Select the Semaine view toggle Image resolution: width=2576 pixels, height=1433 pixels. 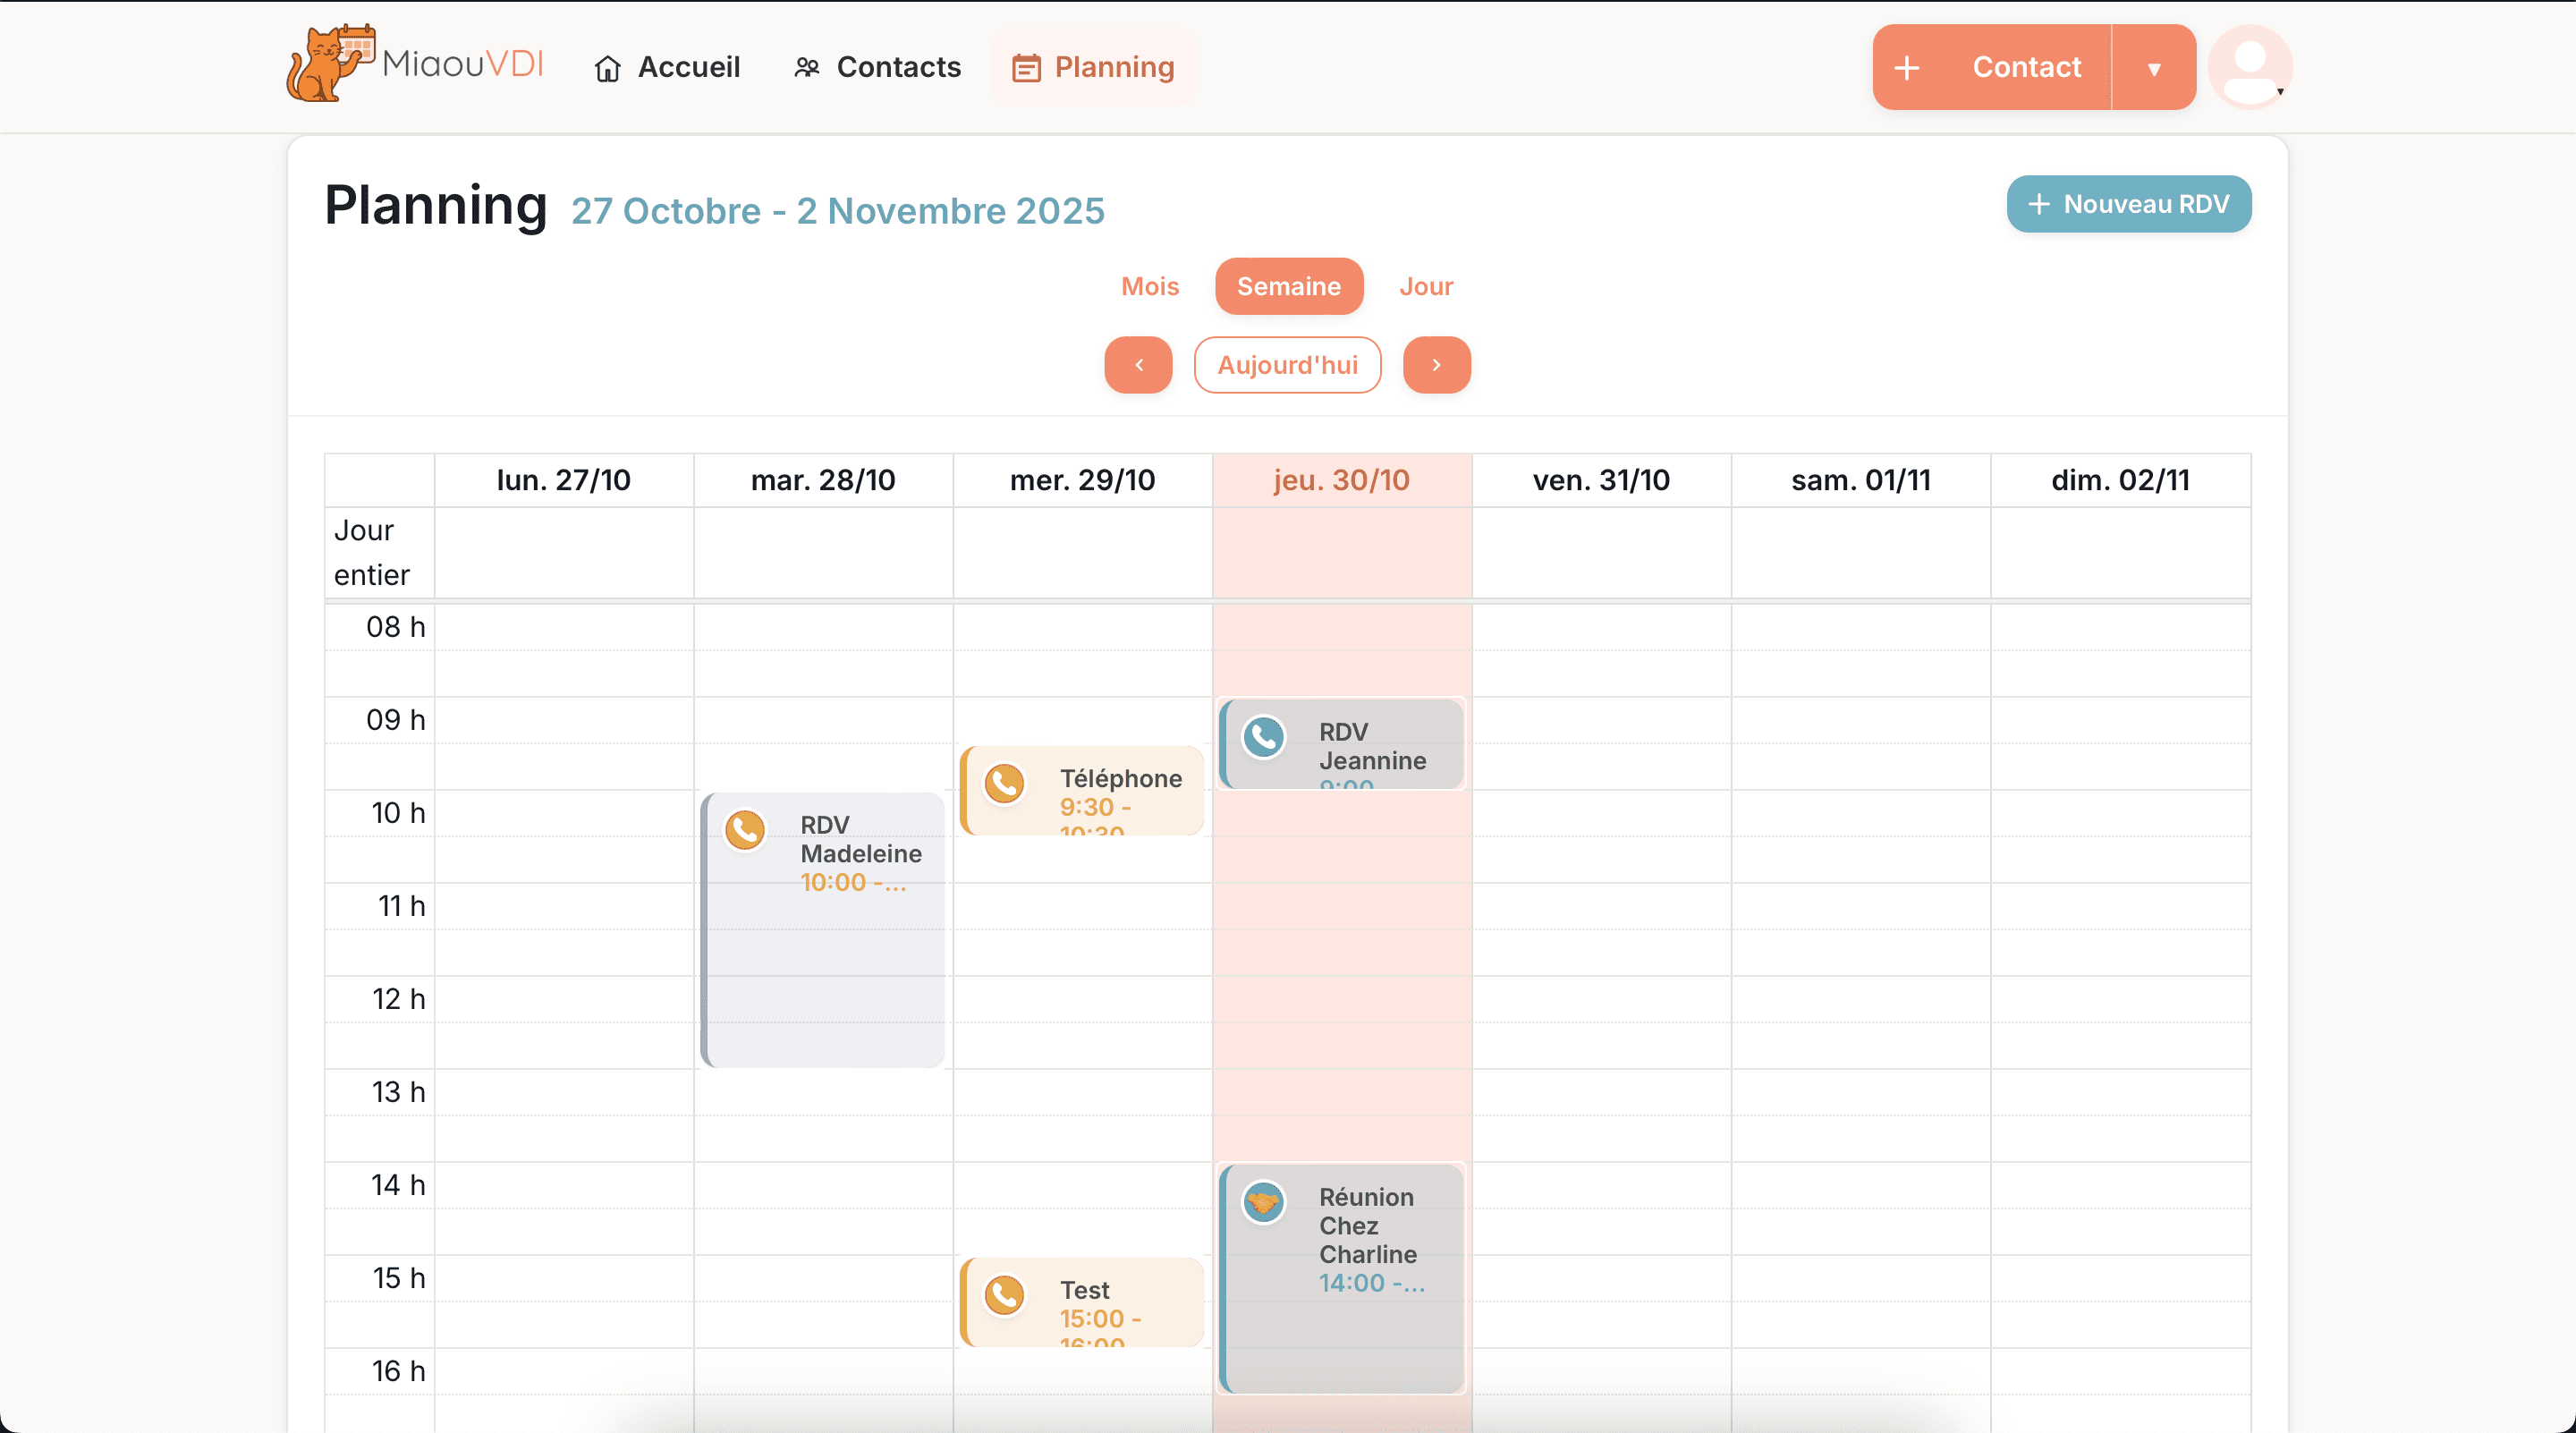(1288, 286)
